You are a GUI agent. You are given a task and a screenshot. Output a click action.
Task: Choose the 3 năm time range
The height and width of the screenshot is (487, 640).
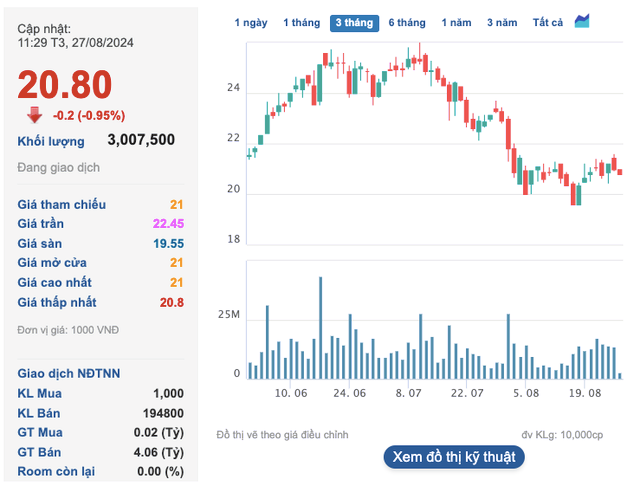point(503,22)
